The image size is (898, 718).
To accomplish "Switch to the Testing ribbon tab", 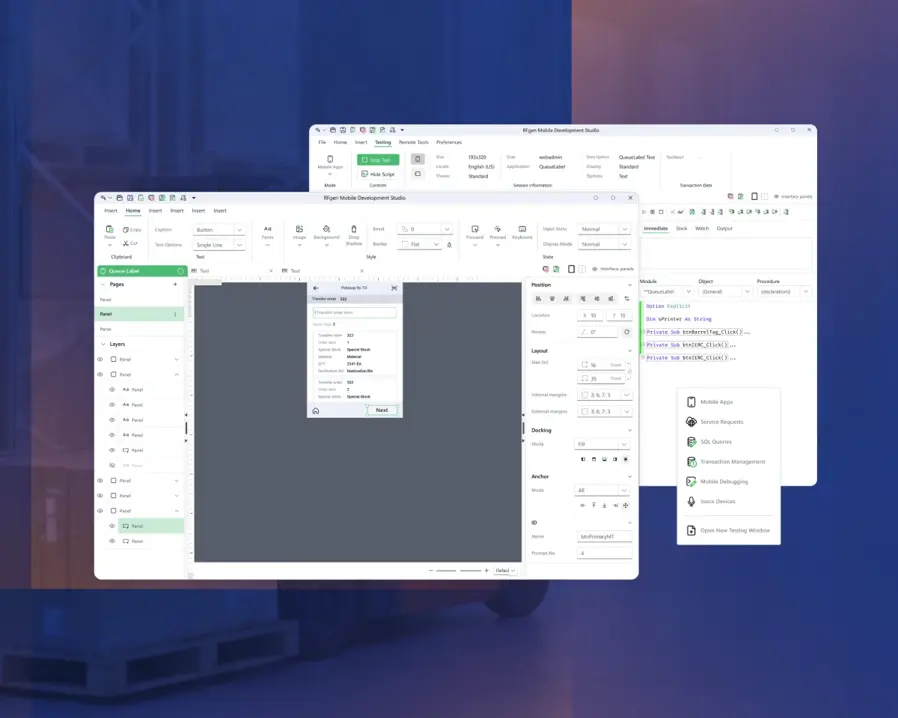I will click(x=383, y=142).
